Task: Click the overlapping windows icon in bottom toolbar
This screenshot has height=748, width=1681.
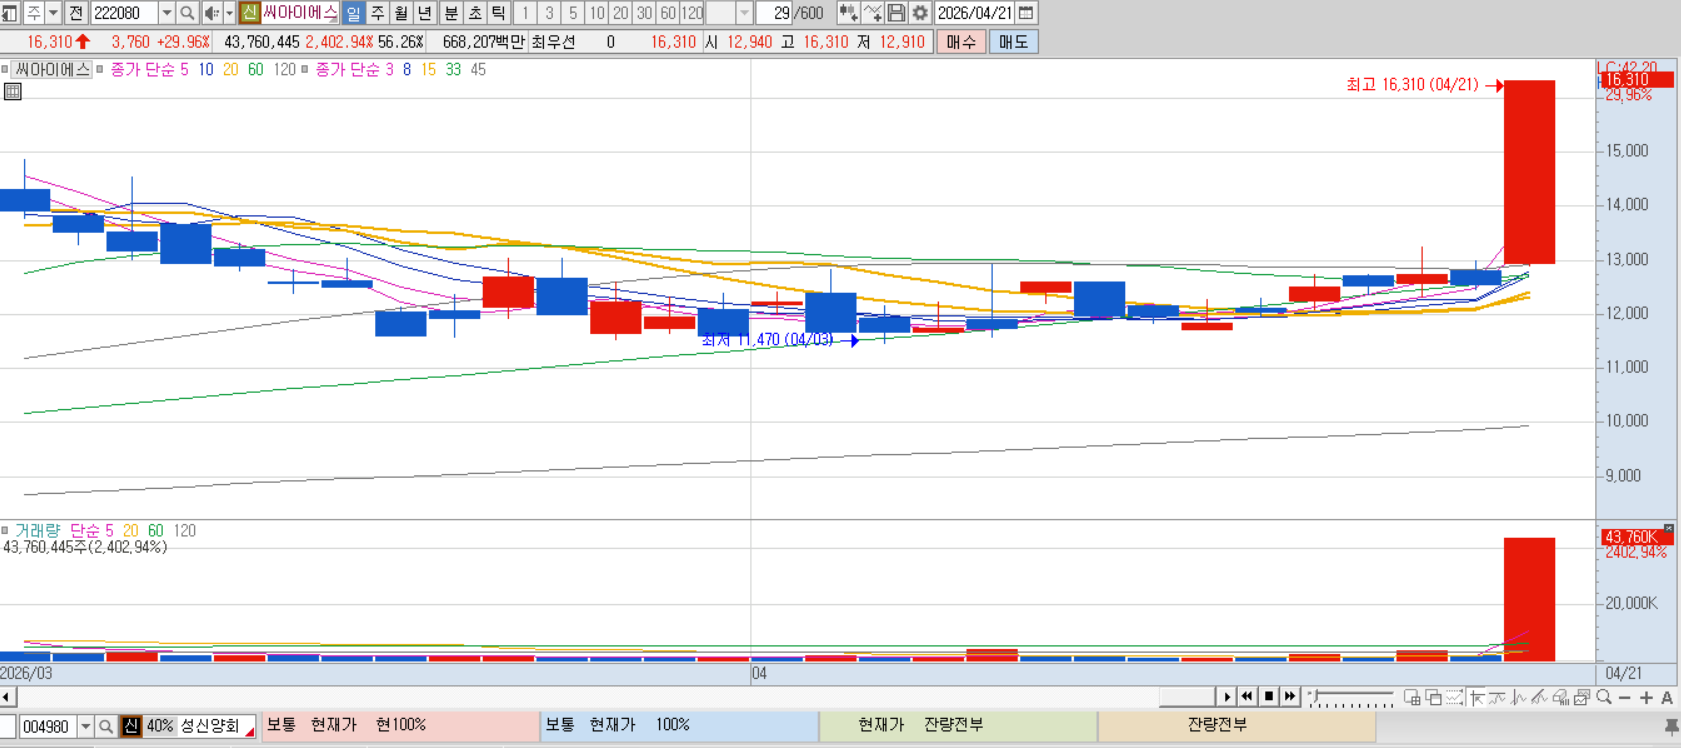Action: click(1433, 697)
